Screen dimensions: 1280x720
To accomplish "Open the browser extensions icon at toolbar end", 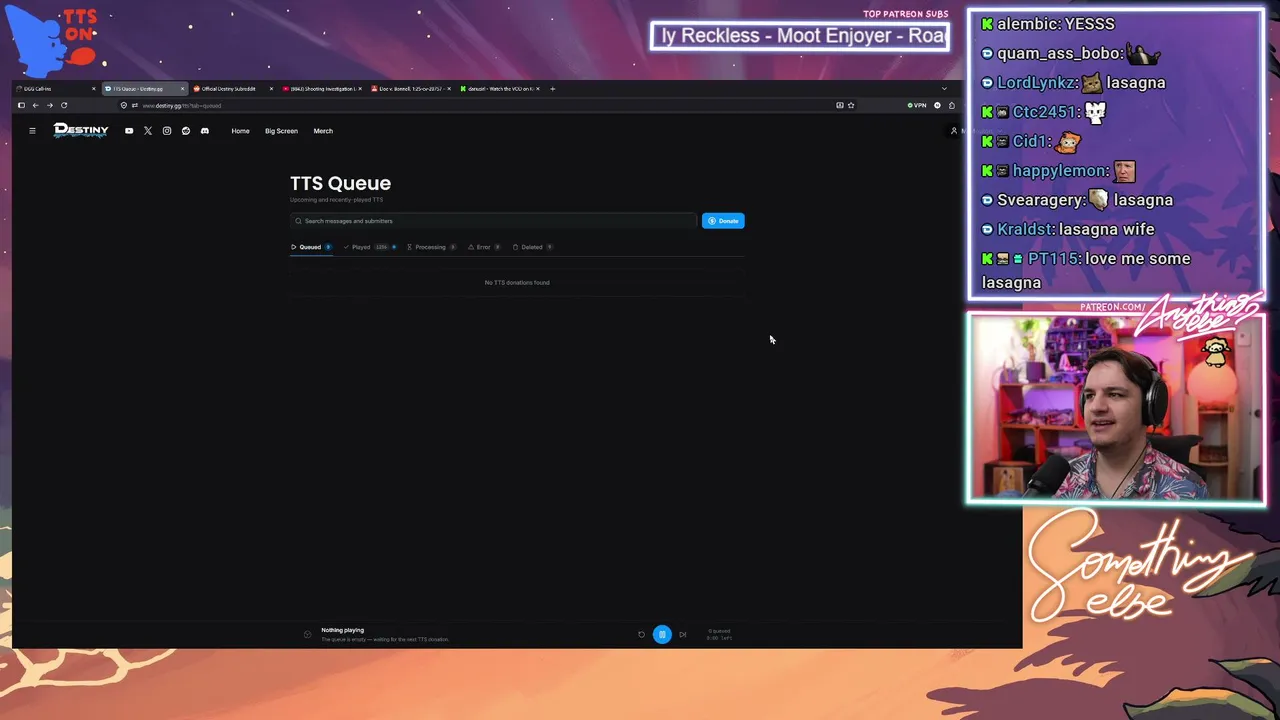I will (x=951, y=105).
